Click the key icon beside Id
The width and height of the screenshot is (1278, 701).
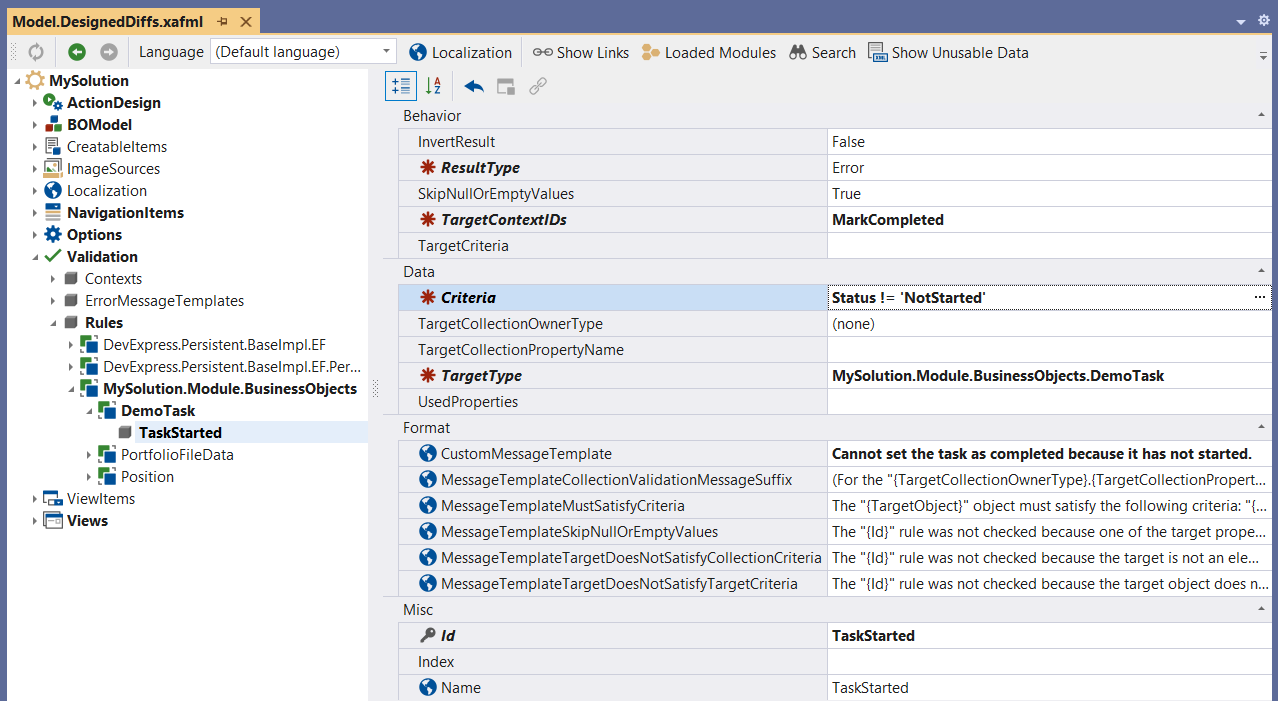[427, 636]
